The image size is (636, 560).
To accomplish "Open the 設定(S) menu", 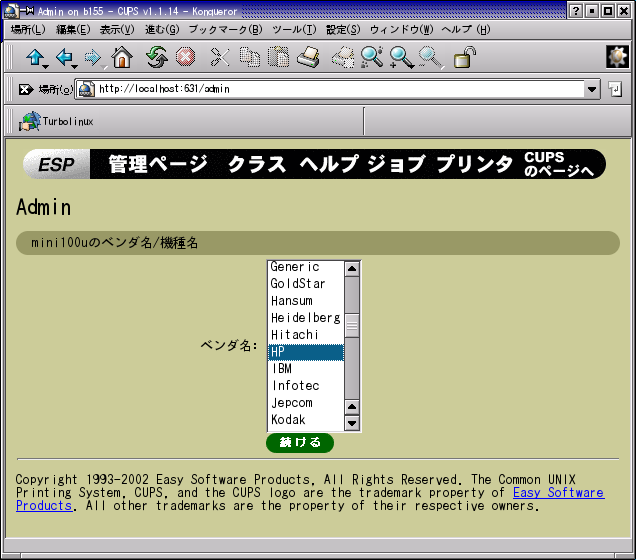I will (343, 30).
